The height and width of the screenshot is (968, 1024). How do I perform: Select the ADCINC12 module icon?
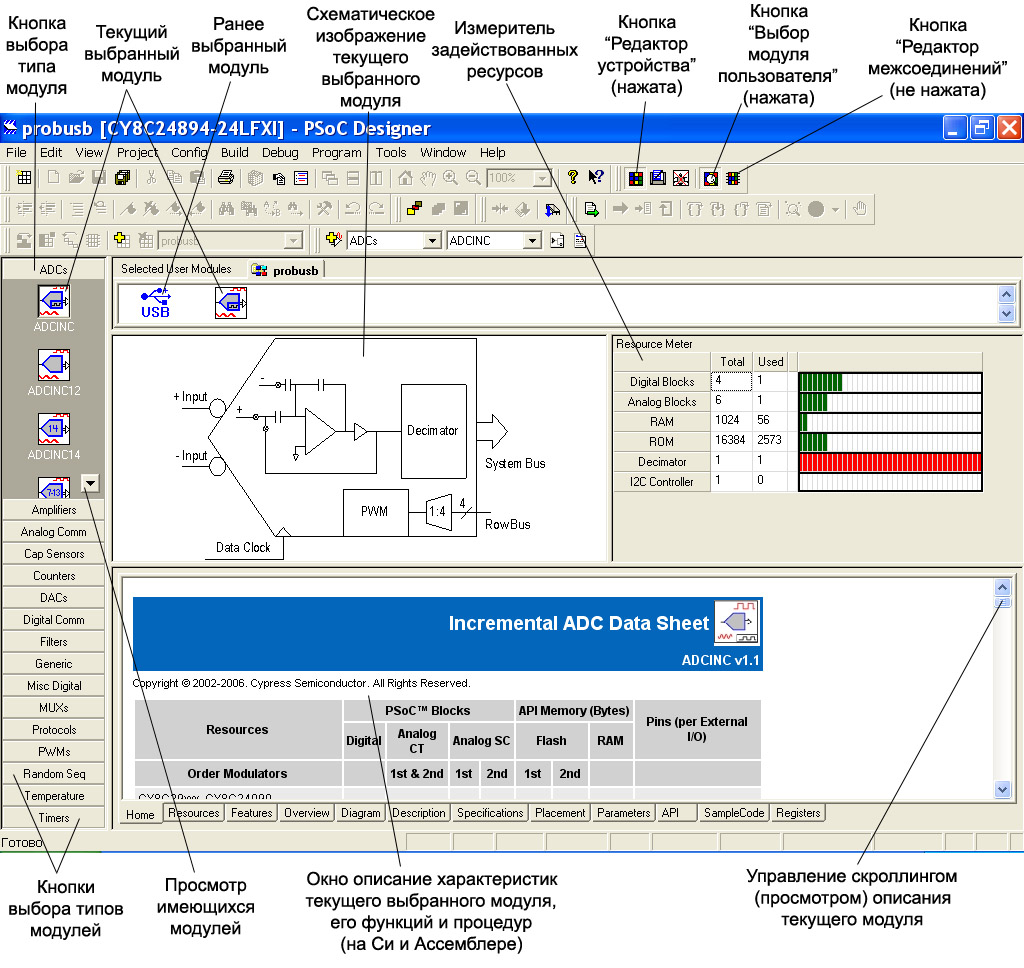click(x=54, y=364)
